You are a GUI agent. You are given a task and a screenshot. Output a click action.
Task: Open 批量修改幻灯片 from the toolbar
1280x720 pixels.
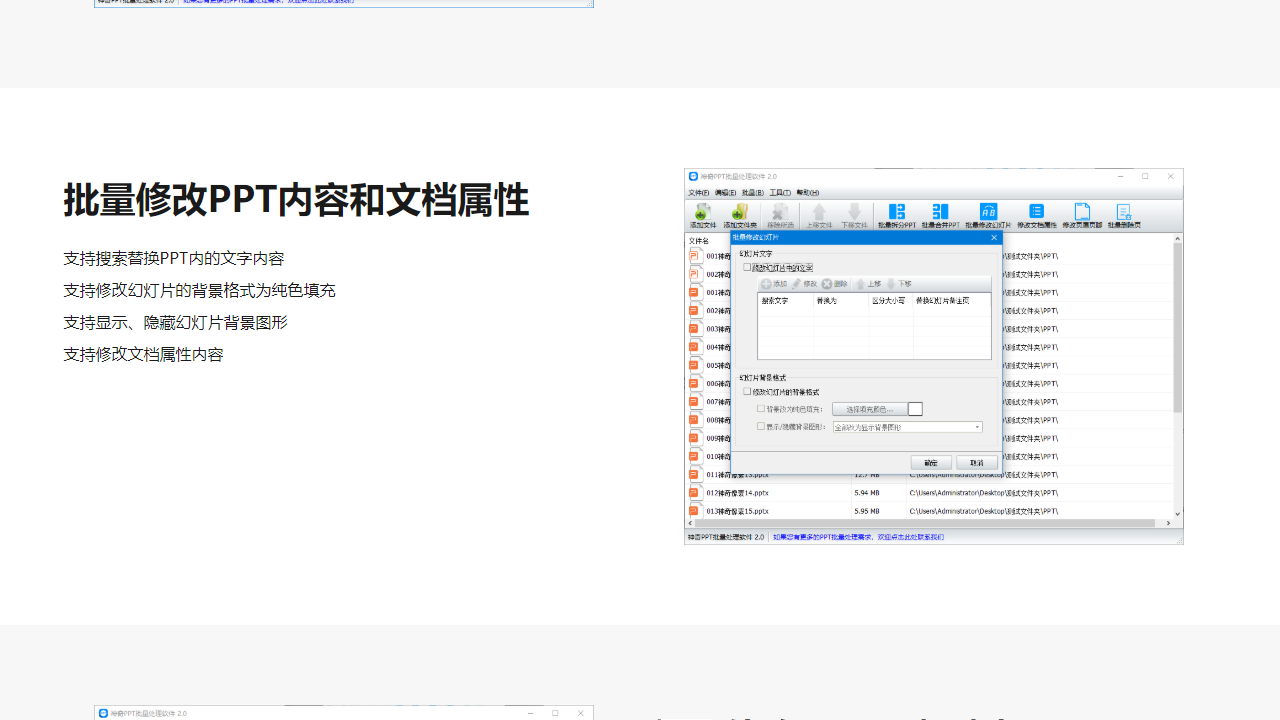tap(990, 214)
